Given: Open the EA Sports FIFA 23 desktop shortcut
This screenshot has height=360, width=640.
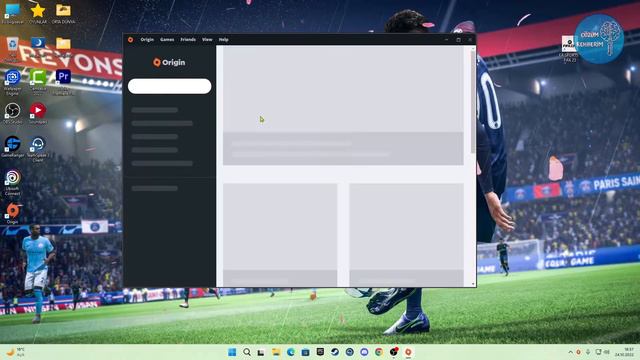Looking at the screenshot, I should (569, 49).
